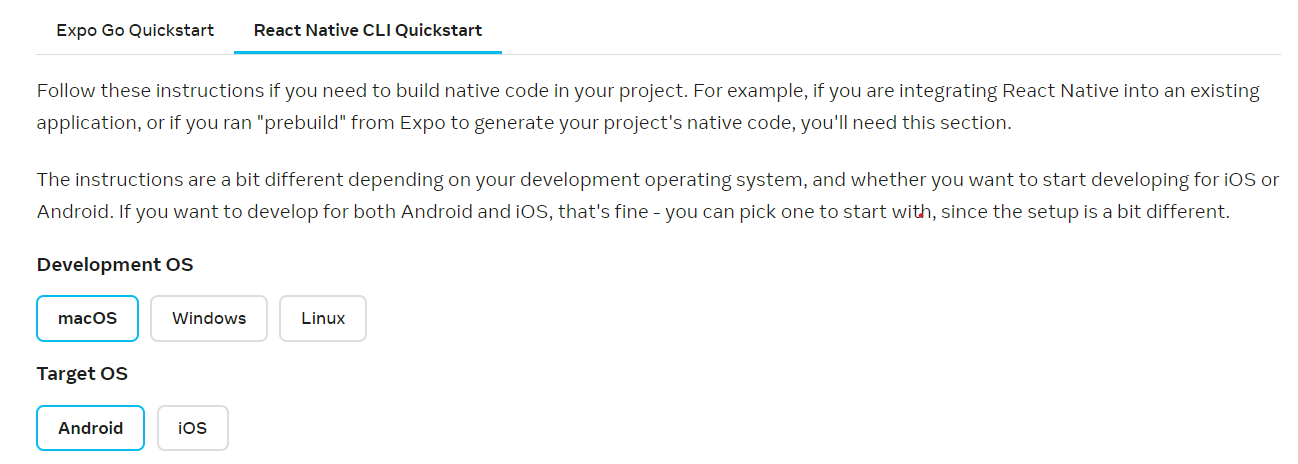The image size is (1298, 464).
Task: Click the paragraph starting 'Follow these instructions'
Action: (x=648, y=107)
